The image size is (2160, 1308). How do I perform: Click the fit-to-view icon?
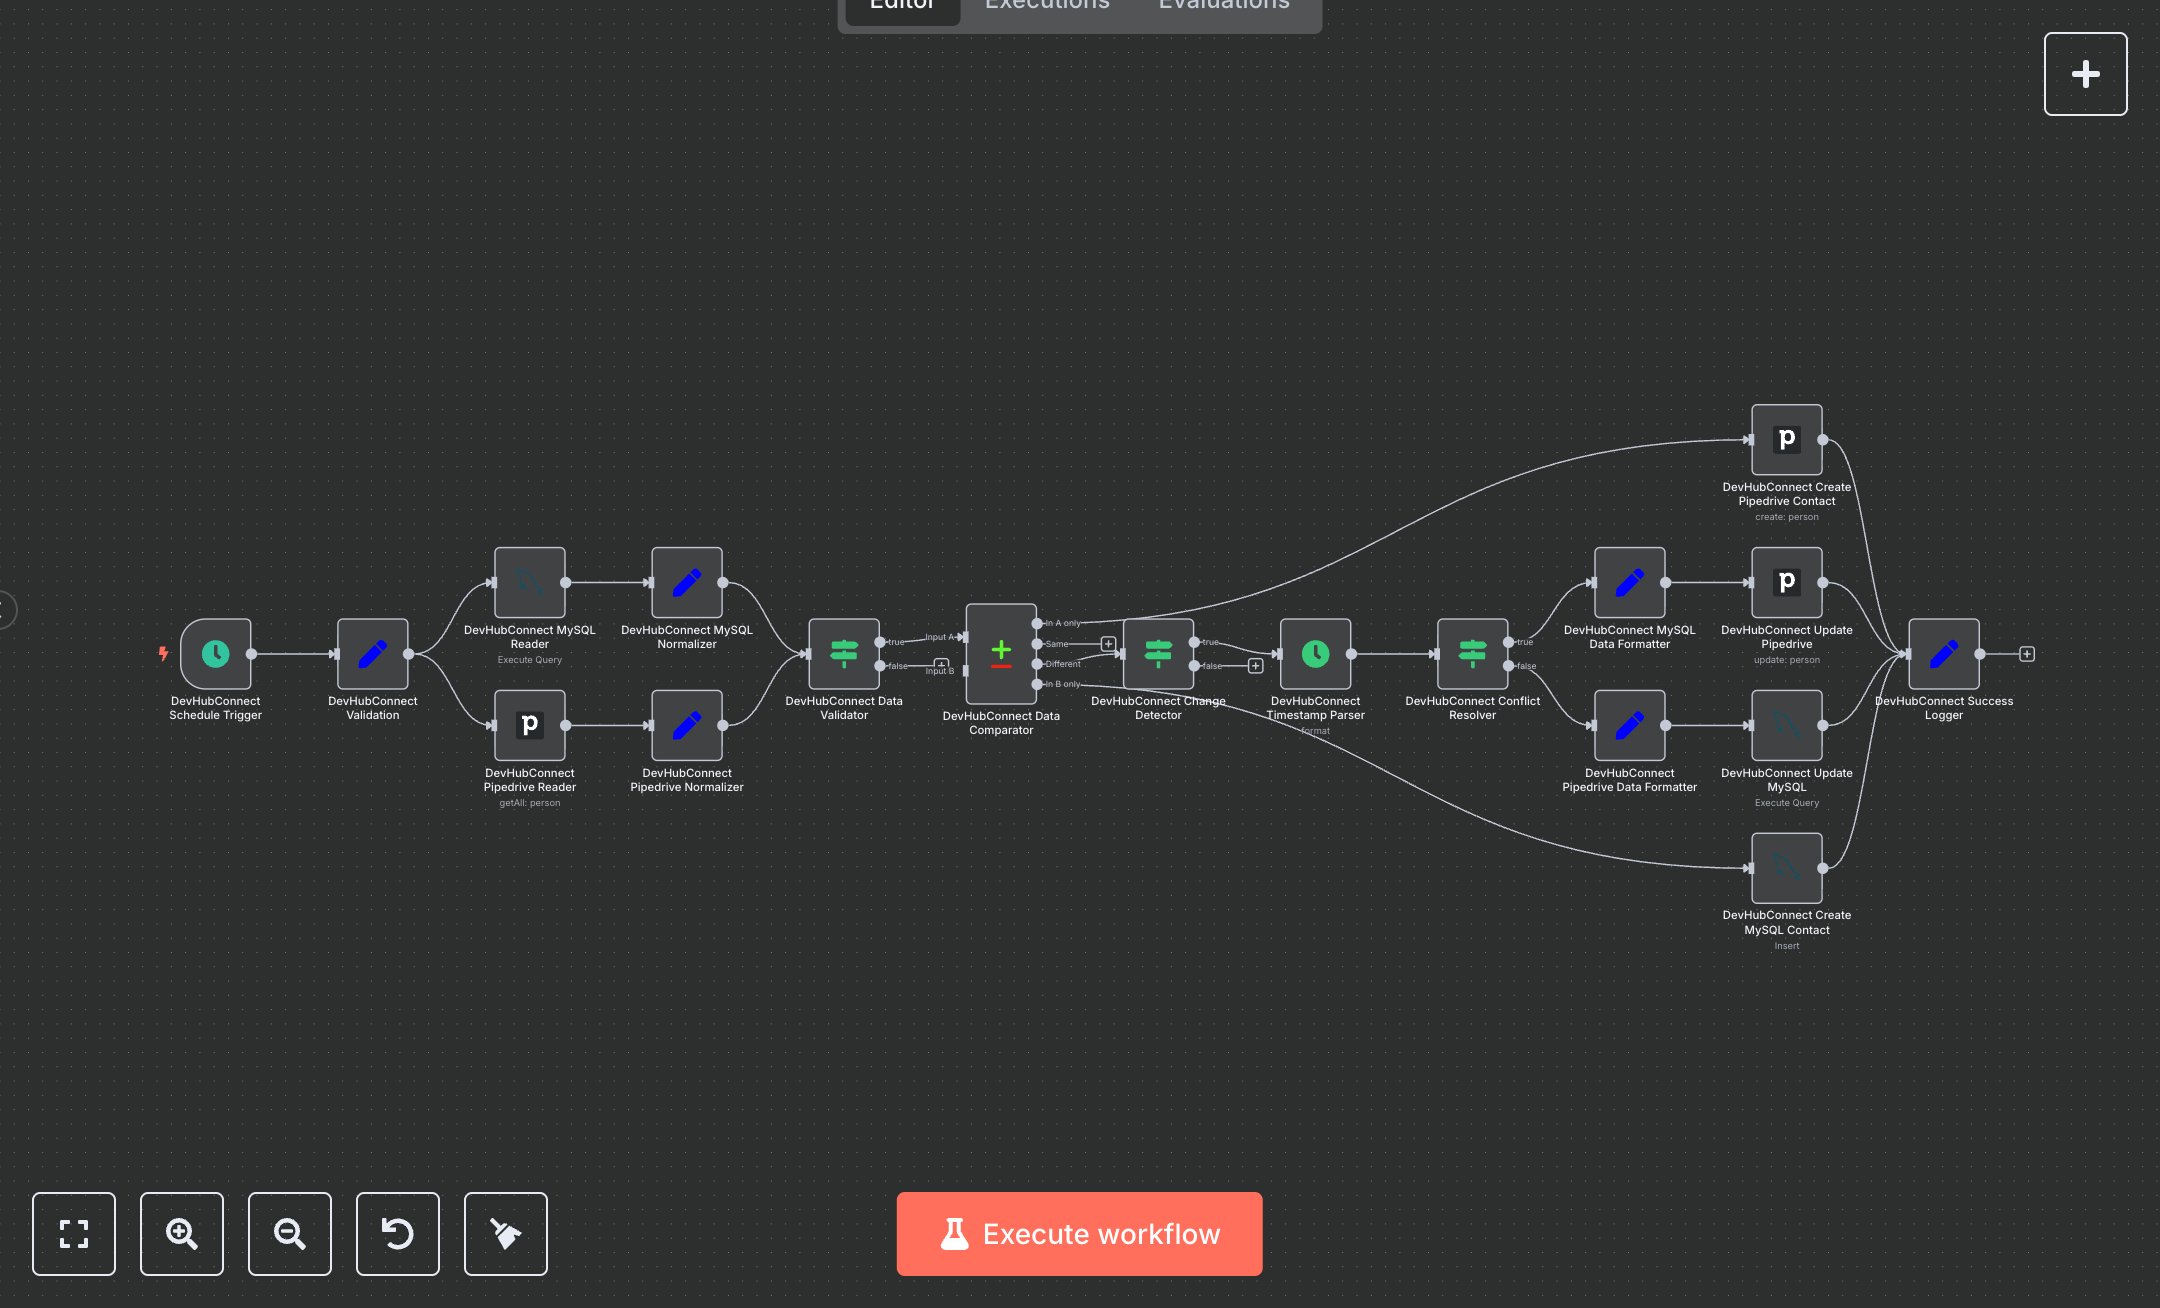[x=74, y=1234]
